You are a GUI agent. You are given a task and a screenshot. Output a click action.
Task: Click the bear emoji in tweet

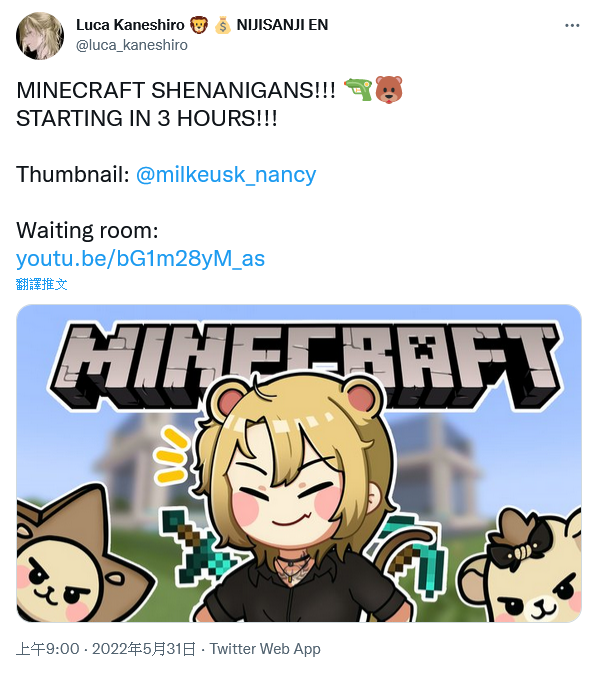pyautogui.click(x=389, y=89)
